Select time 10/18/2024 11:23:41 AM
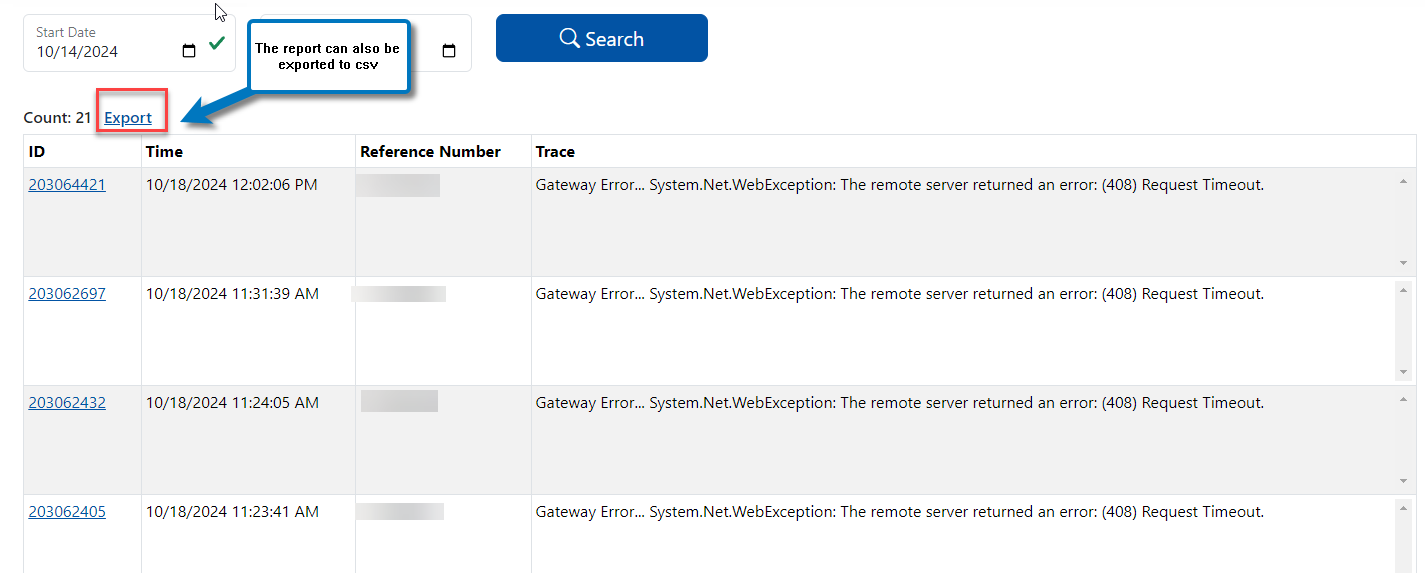 (232, 511)
